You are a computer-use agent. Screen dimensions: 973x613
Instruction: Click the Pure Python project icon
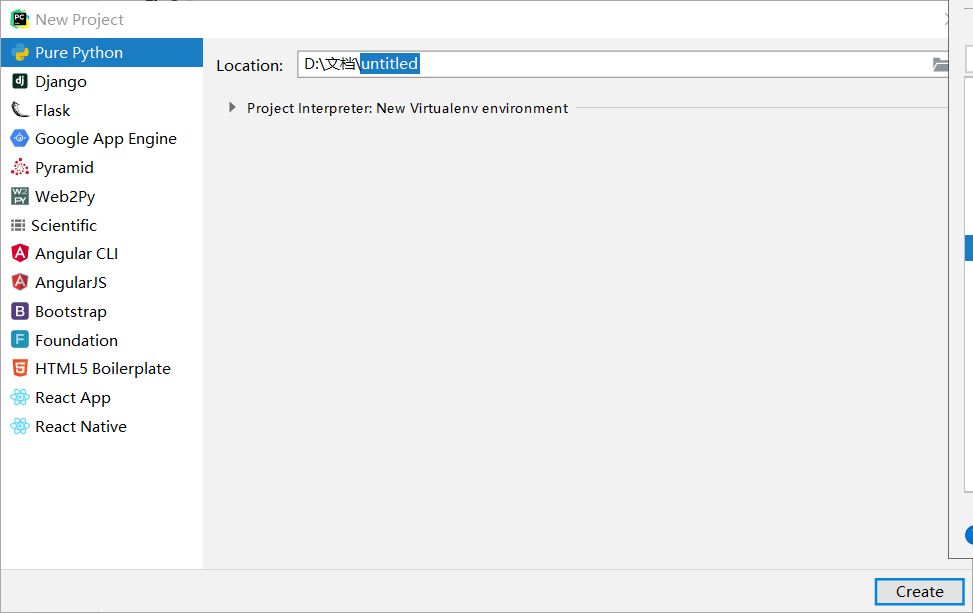[x=20, y=53]
